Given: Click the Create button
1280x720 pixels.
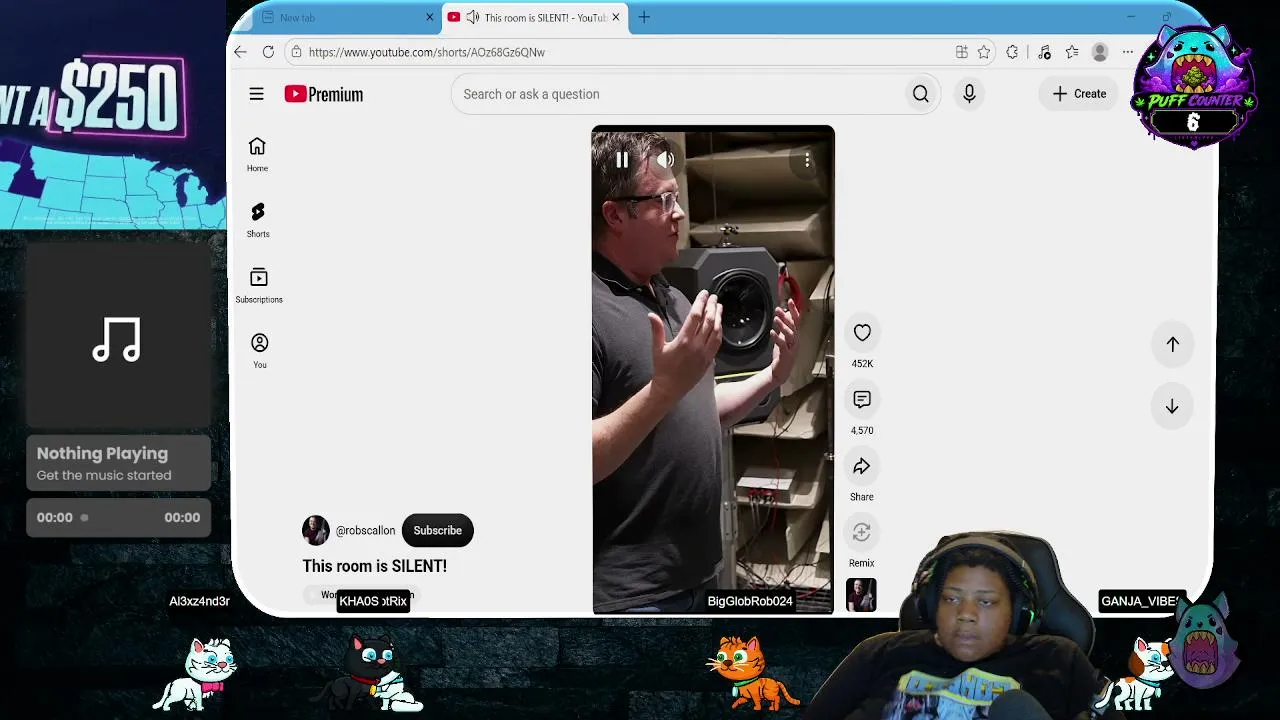Looking at the screenshot, I should coord(1079,94).
